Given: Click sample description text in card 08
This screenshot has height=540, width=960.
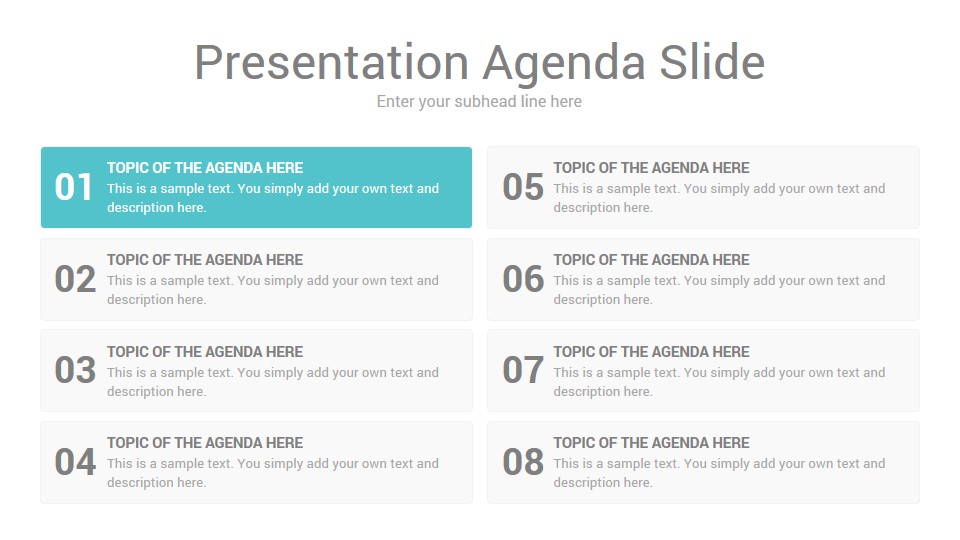Looking at the screenshot, I should (x=719, y=473).
